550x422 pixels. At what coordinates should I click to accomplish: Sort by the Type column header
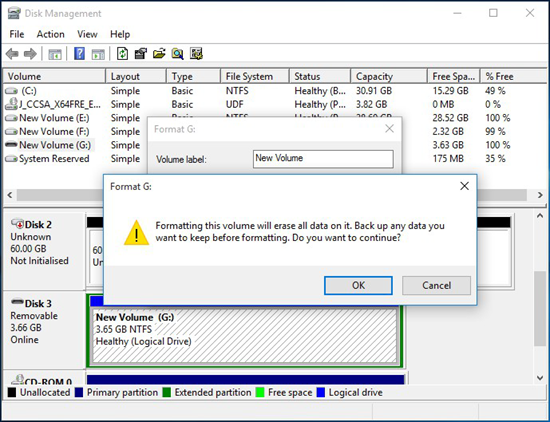click(193, 76)
